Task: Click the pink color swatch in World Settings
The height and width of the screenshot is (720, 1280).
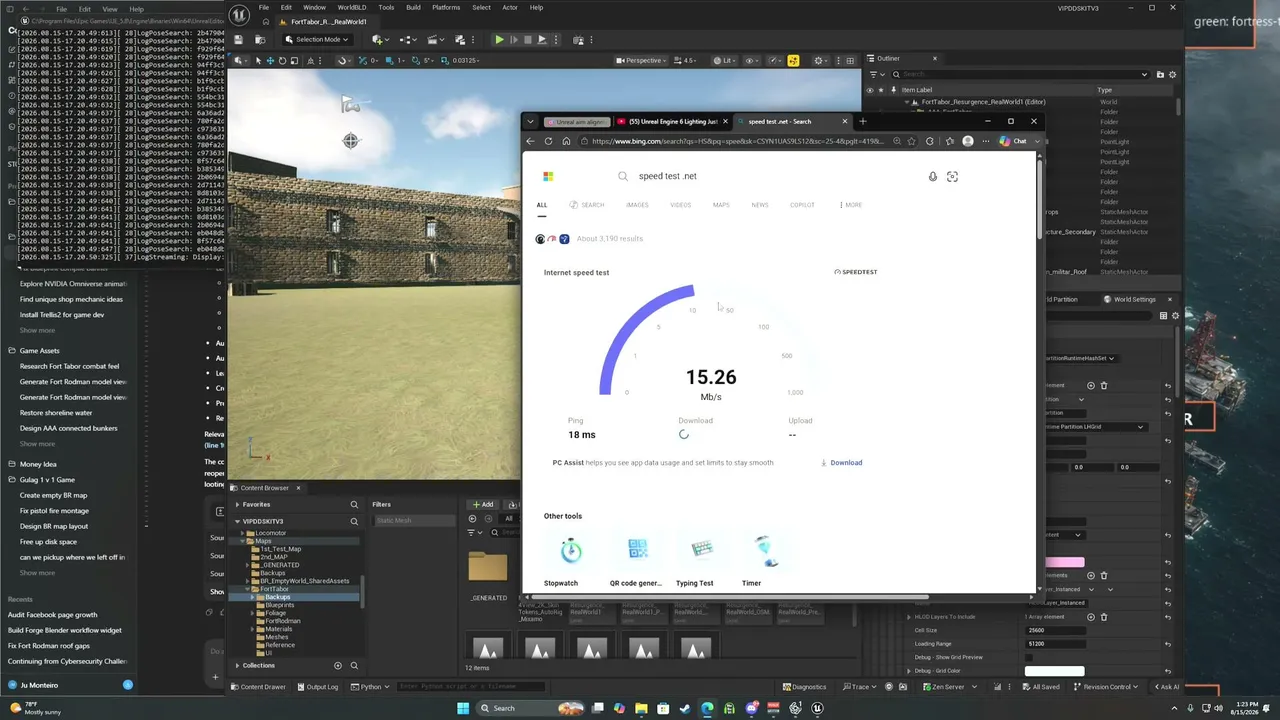Action: (1064, 562)
